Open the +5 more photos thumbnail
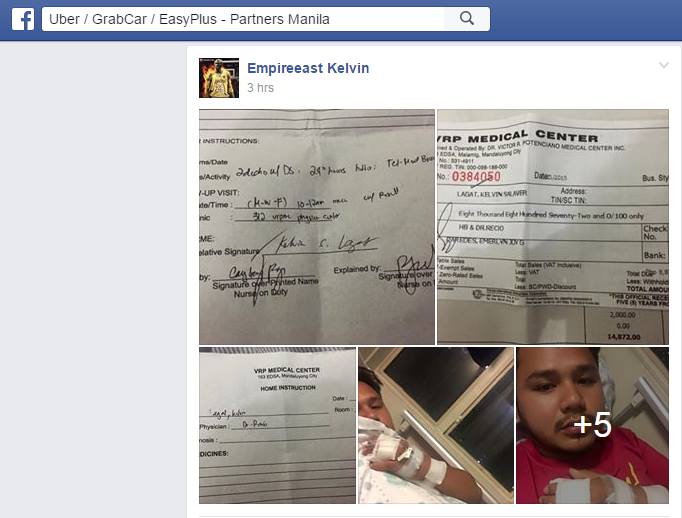The image size is (682, 518). [x=592, y=425]
